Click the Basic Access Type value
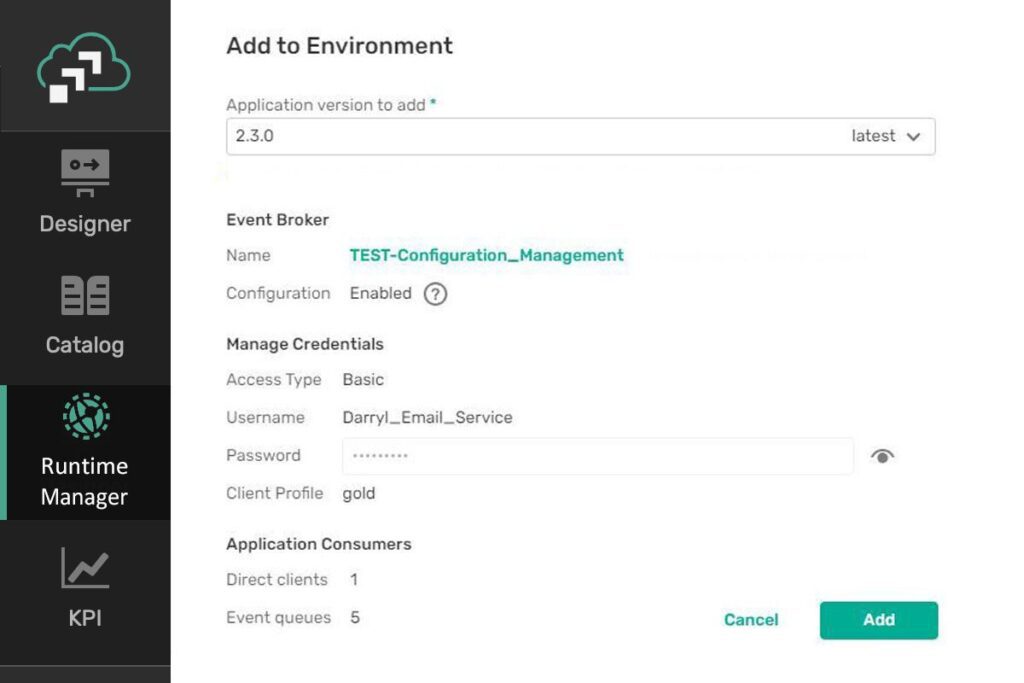1024x683 pixels. (363, 379)
